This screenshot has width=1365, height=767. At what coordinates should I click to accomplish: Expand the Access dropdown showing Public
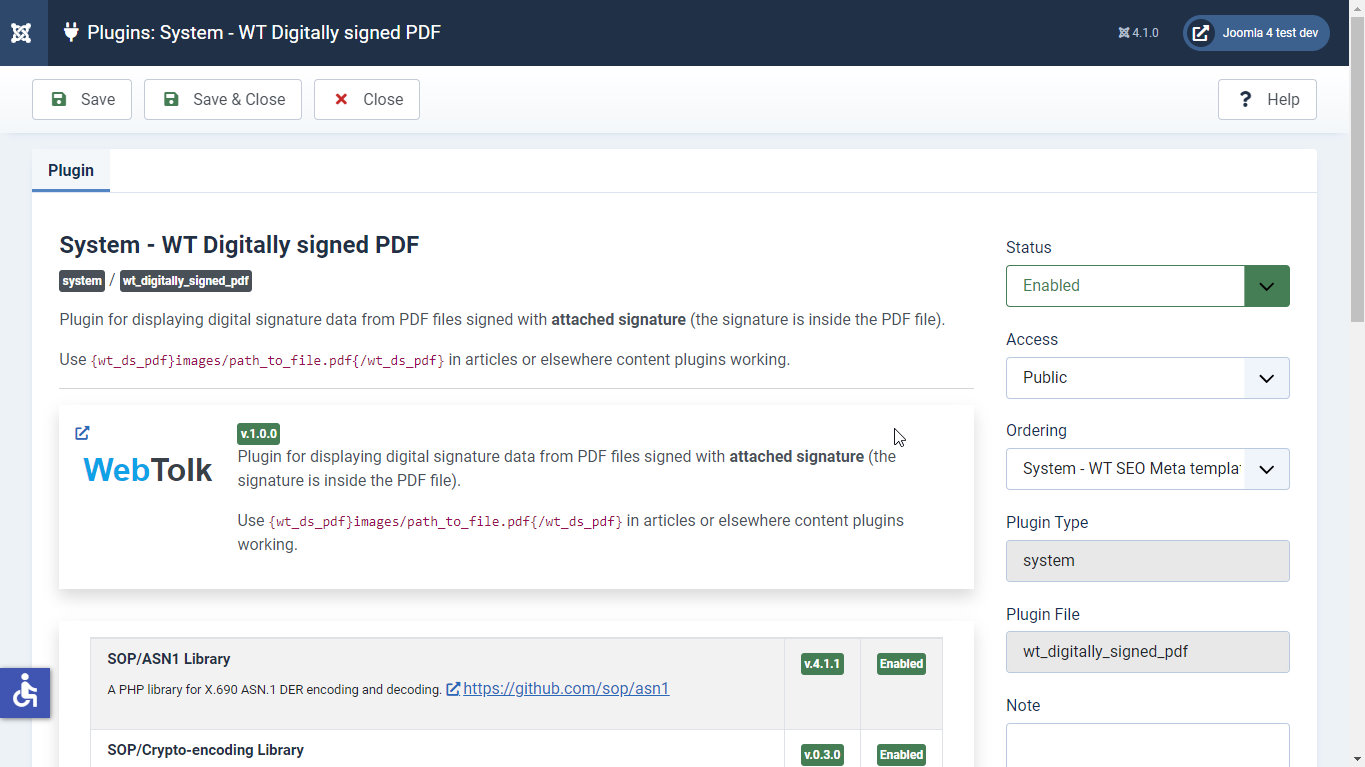(x=1147, y=378)
